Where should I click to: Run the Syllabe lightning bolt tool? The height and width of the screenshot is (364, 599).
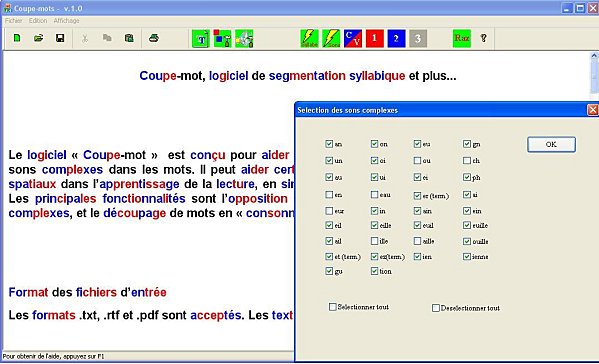click(x=309, y=39)
